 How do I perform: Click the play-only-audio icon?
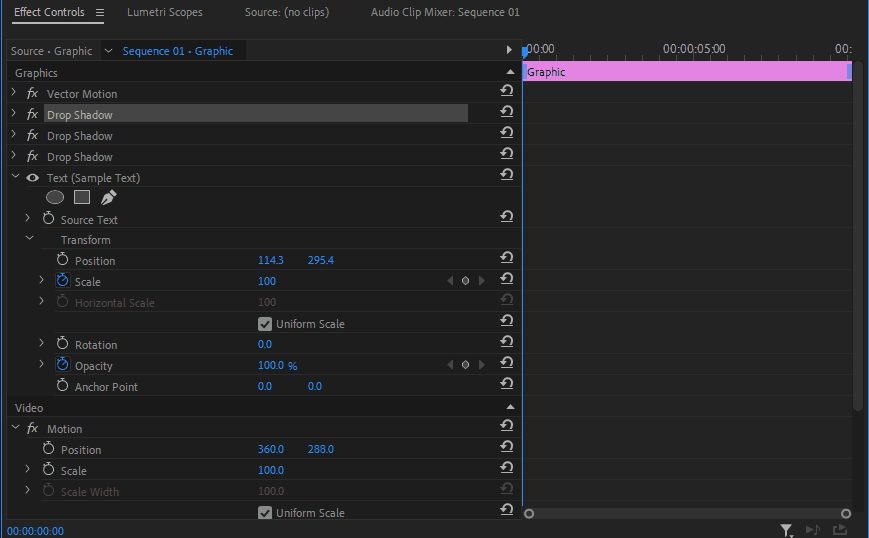(813, 530)
